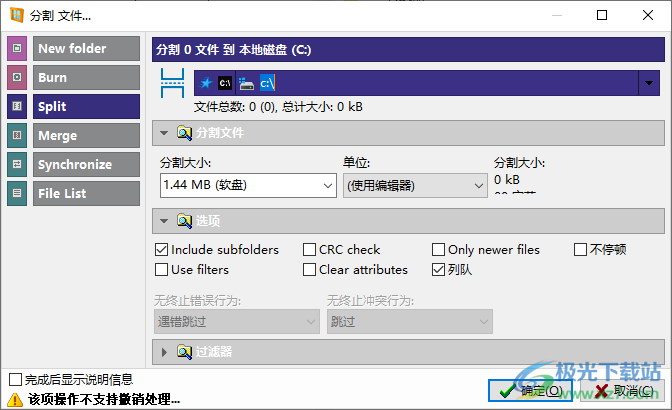Collapse the 选项 section
The height and width of the screenshot is (410, 672).
164,221
